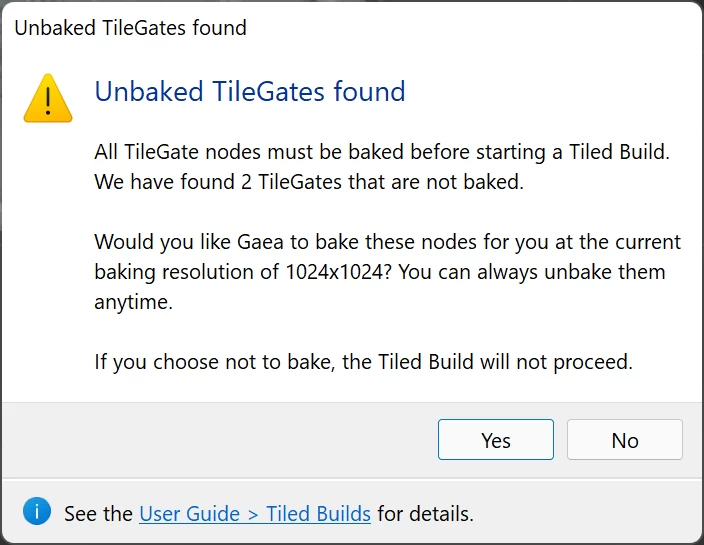Click the 'All TileGate nodes must be baked' sentence
The image size is (704, 545).
[x=382, y=152]
